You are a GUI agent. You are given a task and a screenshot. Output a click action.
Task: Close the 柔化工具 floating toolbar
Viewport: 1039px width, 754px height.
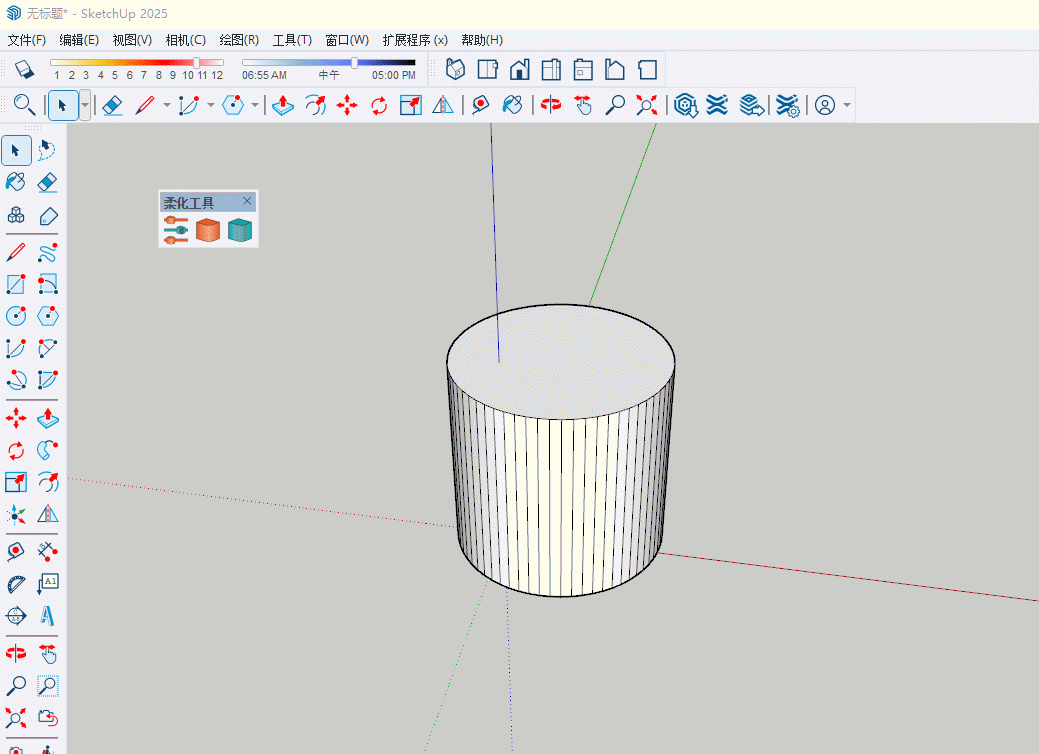[248, 201]
